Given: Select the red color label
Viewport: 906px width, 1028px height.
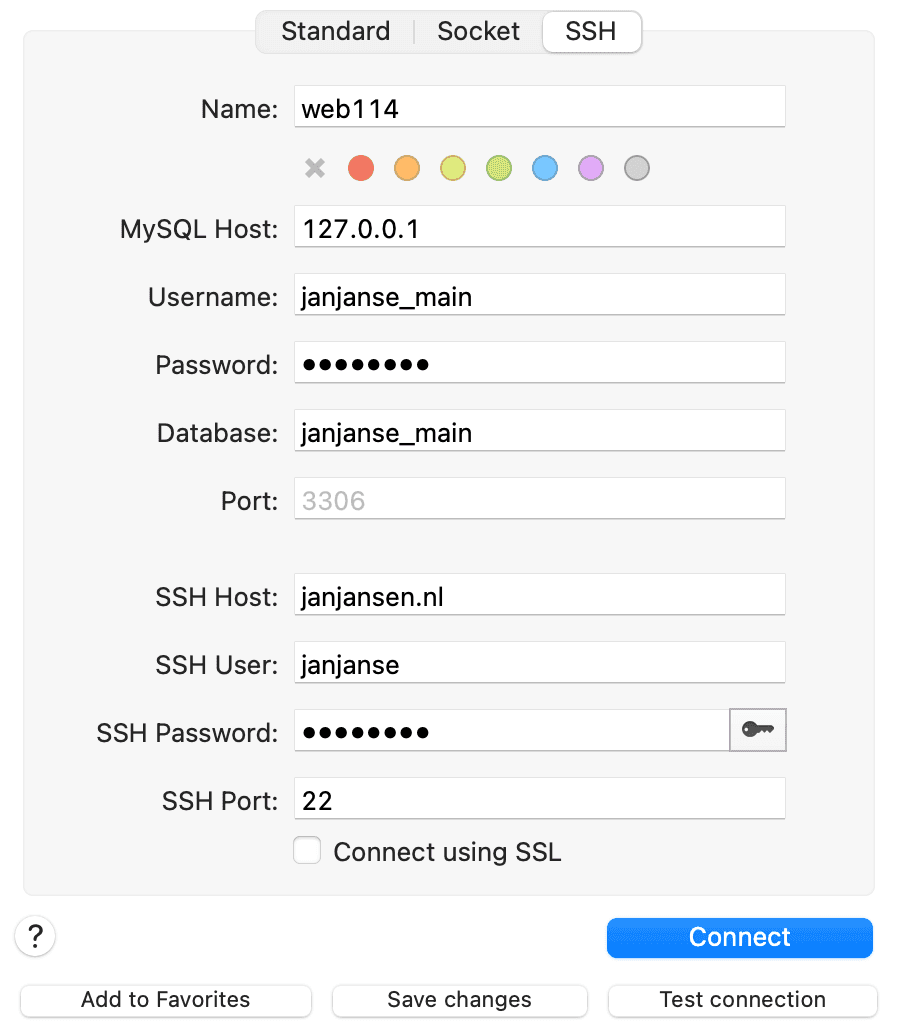Looking at the screenshot, I should pyautogui.click(x=361, y=168).
